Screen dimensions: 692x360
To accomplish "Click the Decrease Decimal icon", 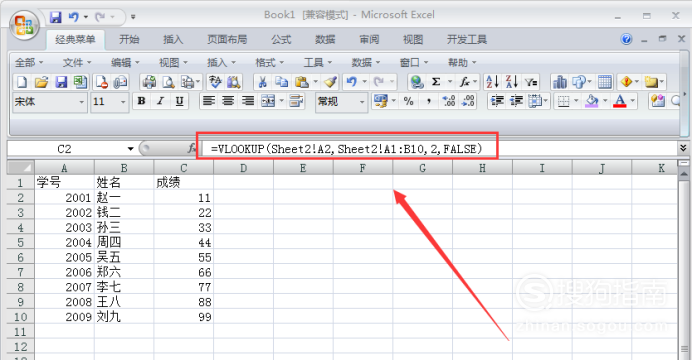I will point(468,101).
